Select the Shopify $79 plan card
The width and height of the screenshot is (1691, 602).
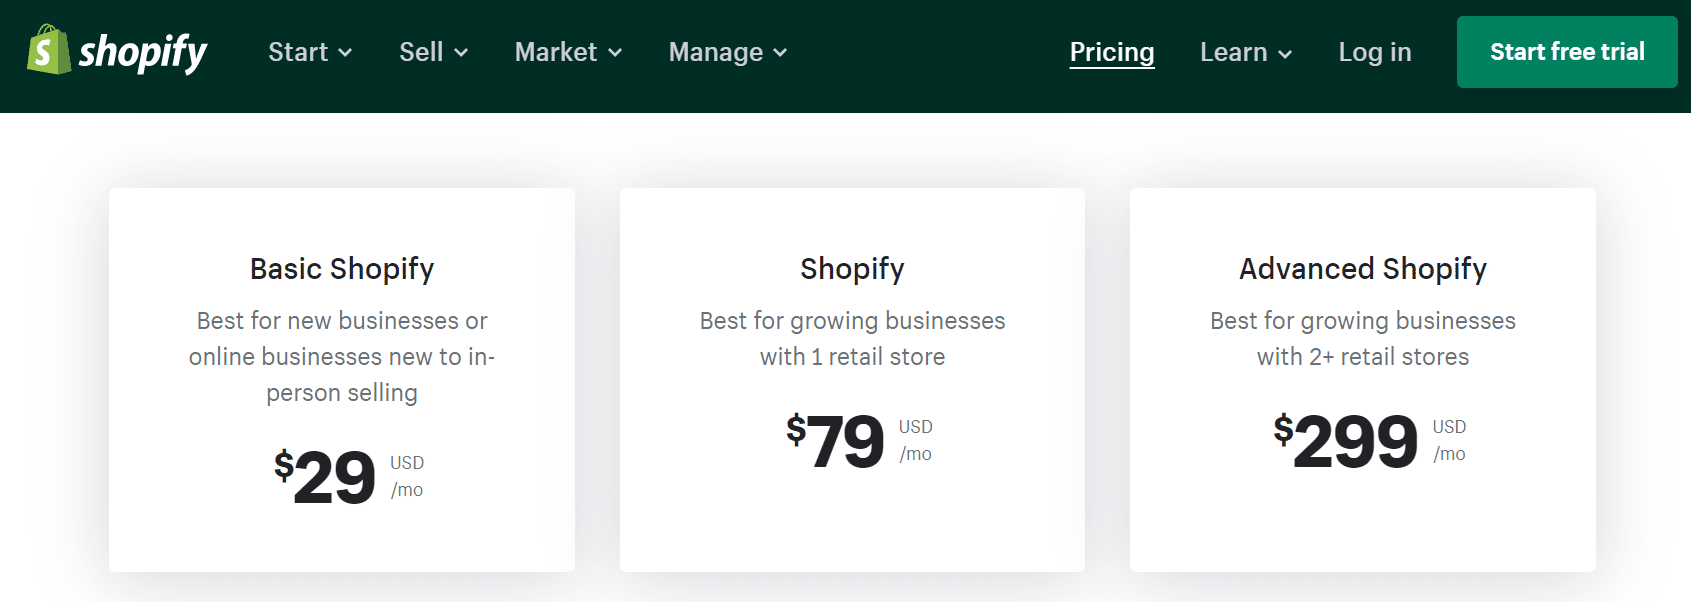(851, 377)
